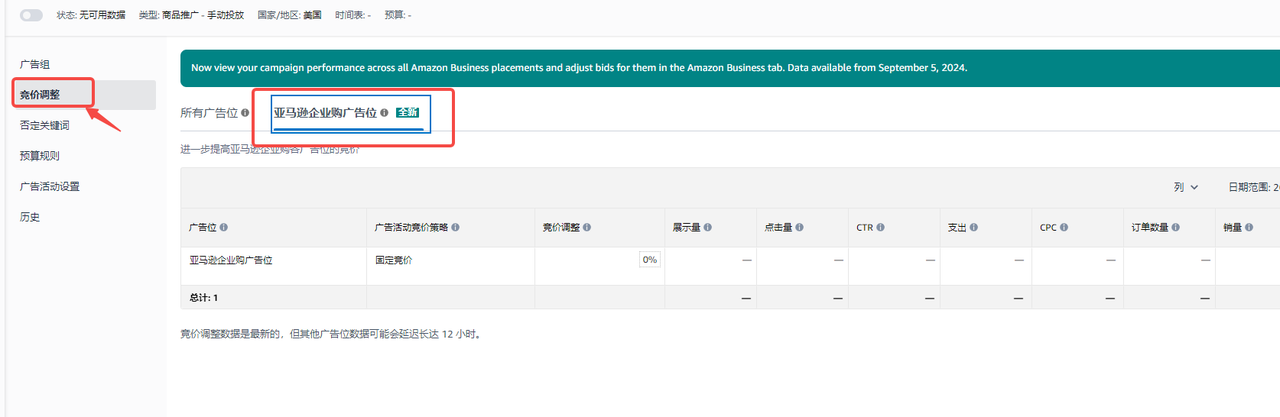Image resolution: width=1280 pixels, height=417 pixels.
Task: Click the 国家/地区: 美国 status text
Action: coord(290,15)
